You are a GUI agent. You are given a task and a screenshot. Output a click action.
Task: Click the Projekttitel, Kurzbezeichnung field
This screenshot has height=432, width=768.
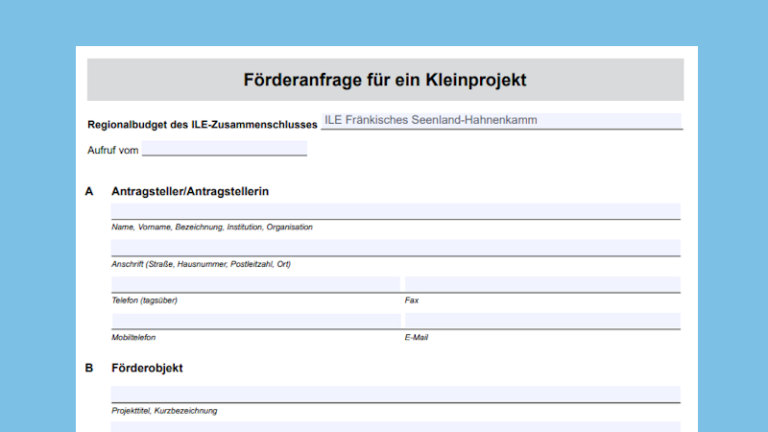pyautogui.click(x=396, y=394)
